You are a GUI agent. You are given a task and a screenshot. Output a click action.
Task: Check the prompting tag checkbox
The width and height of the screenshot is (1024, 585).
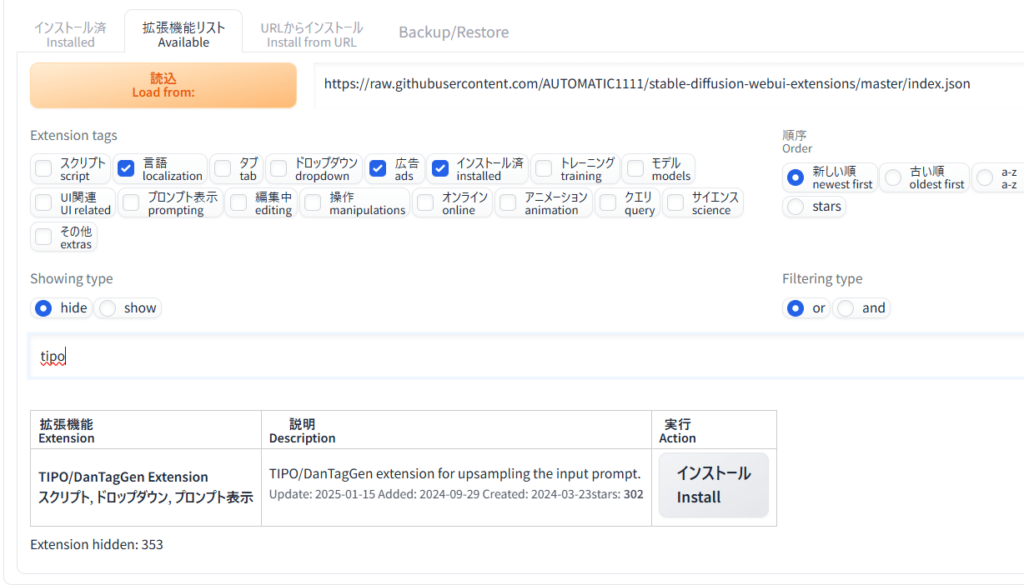131,203
